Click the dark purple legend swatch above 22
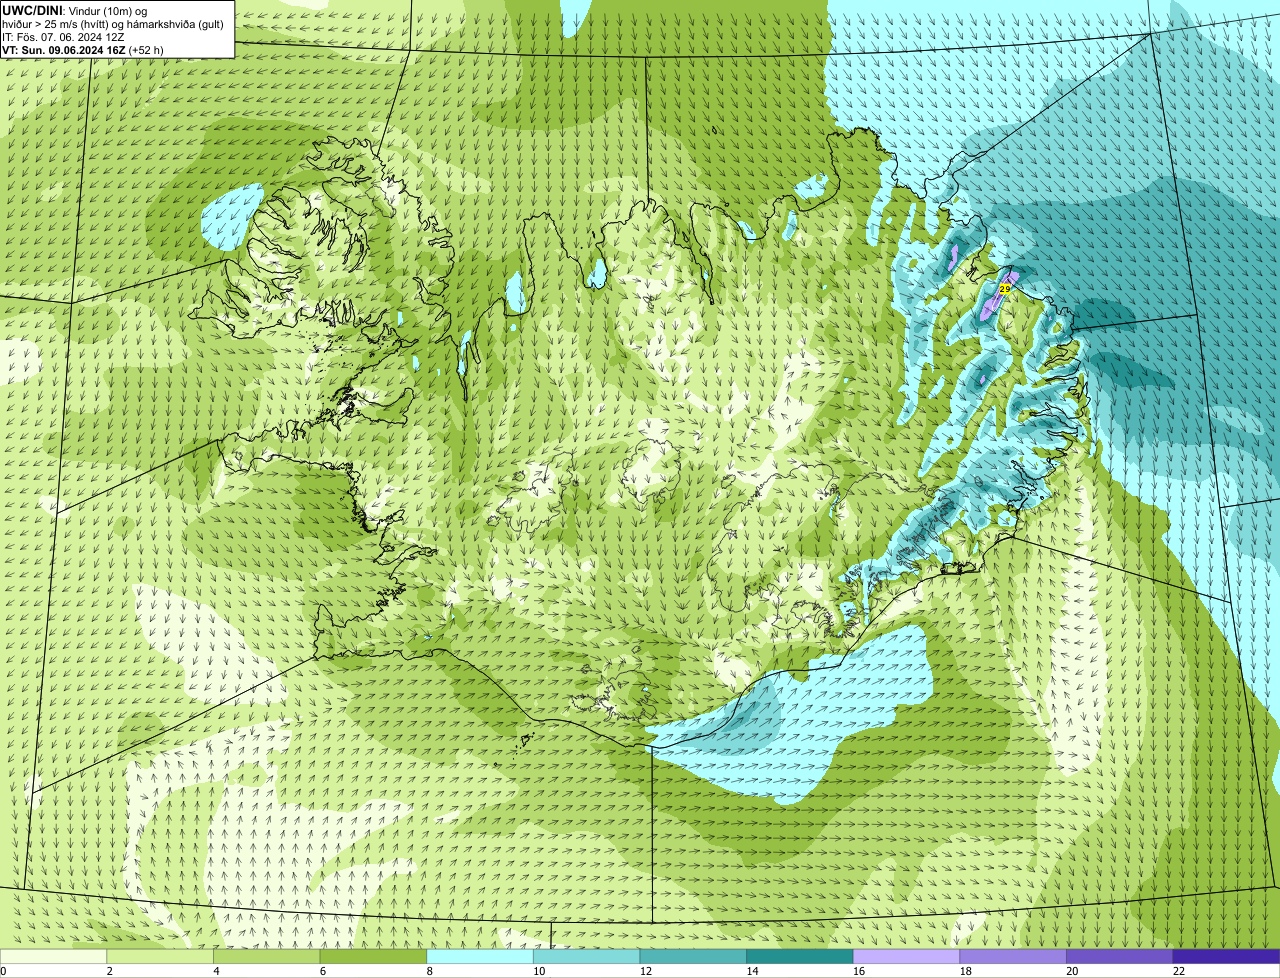 click(x=1226, y=956)
